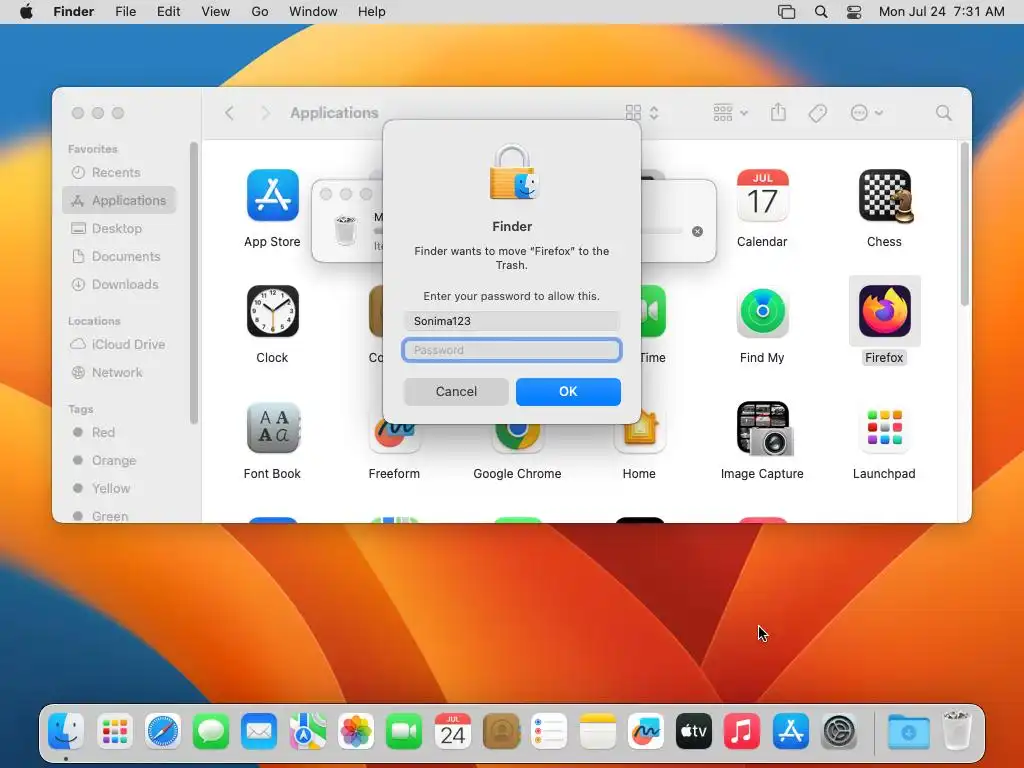Viewport: 1024px width, 768px height.
Task: Open the App Store application icon
Action: click(x=272, y=195)
